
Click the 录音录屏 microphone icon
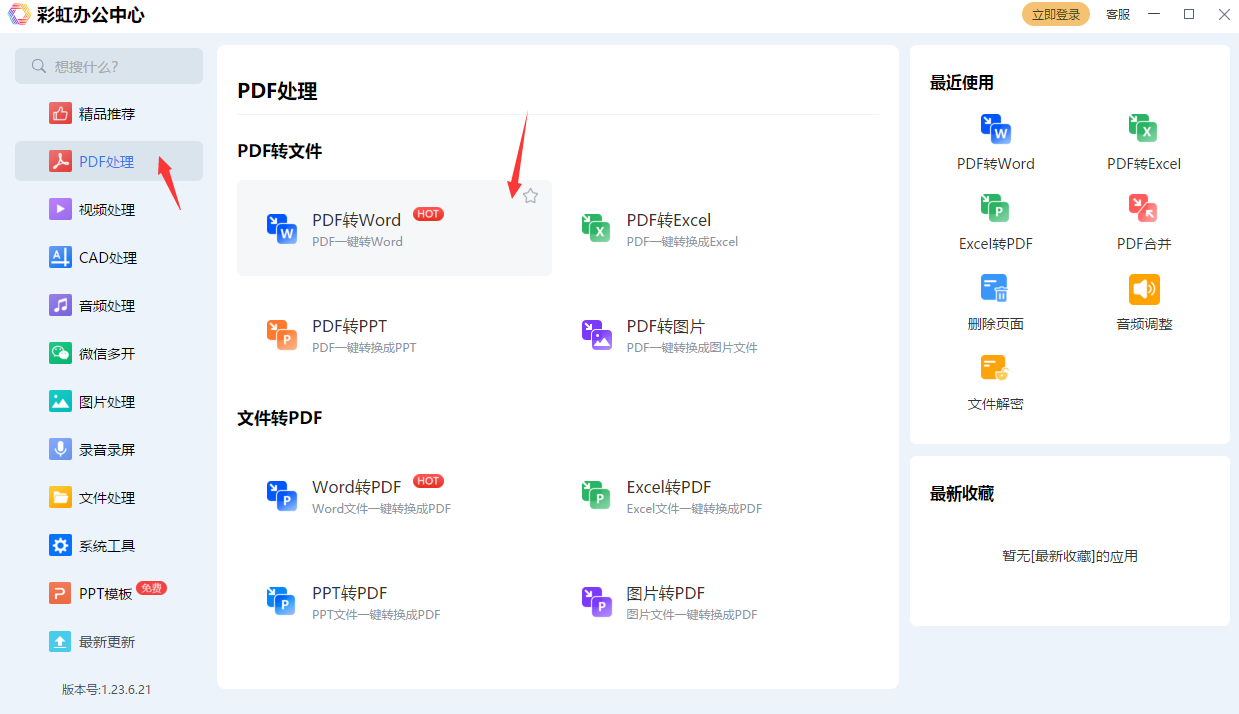click(60, 449)
